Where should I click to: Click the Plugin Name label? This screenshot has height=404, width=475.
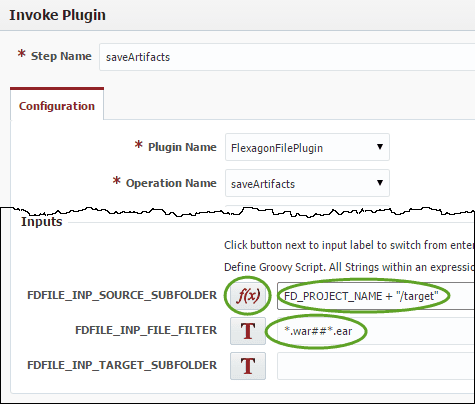[182, 147]
